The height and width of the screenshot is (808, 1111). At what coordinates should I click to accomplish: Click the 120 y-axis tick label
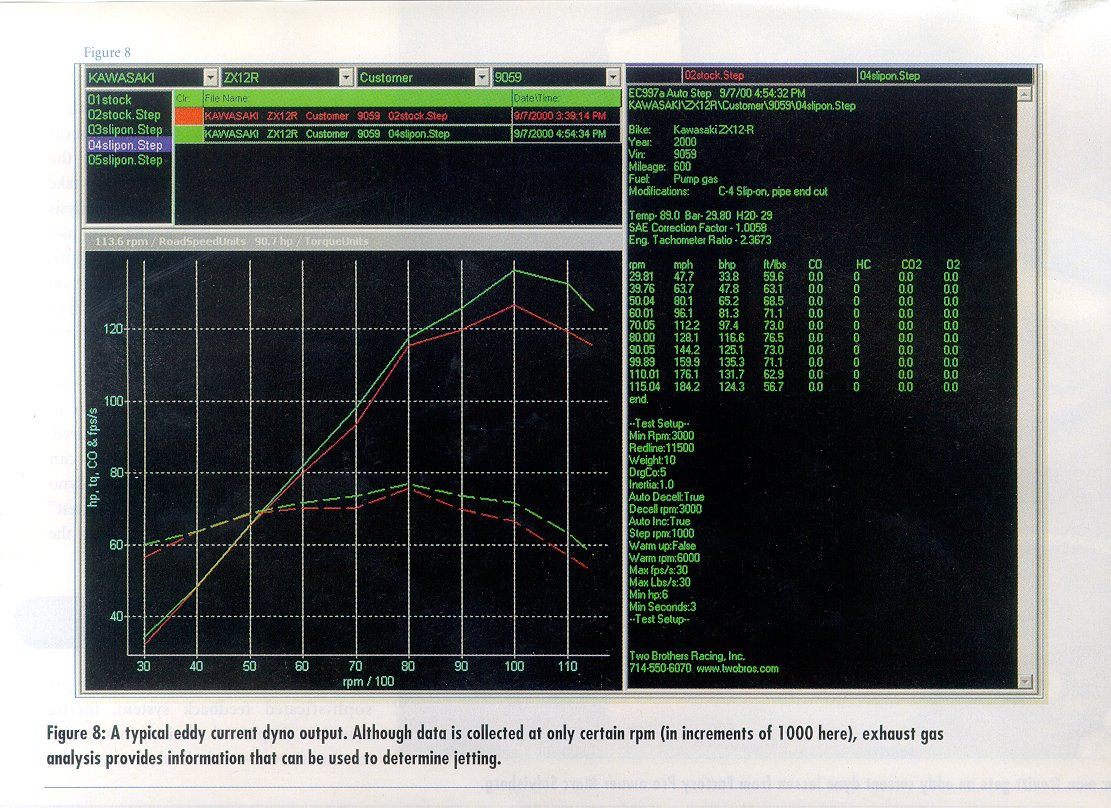(x=113, y=329)
